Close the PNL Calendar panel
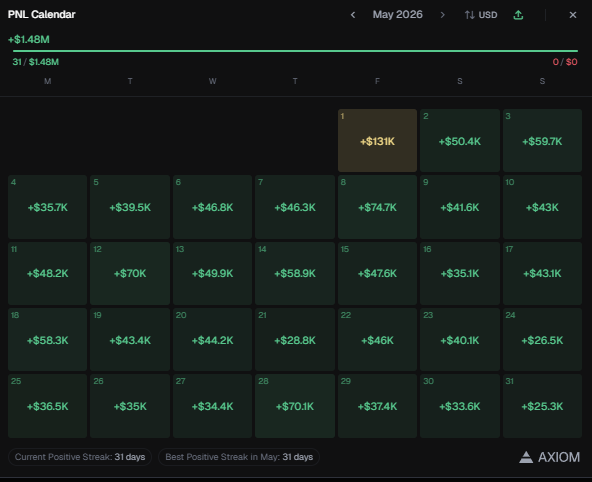This screenshot has width=592, height=482. pos(573,15)
